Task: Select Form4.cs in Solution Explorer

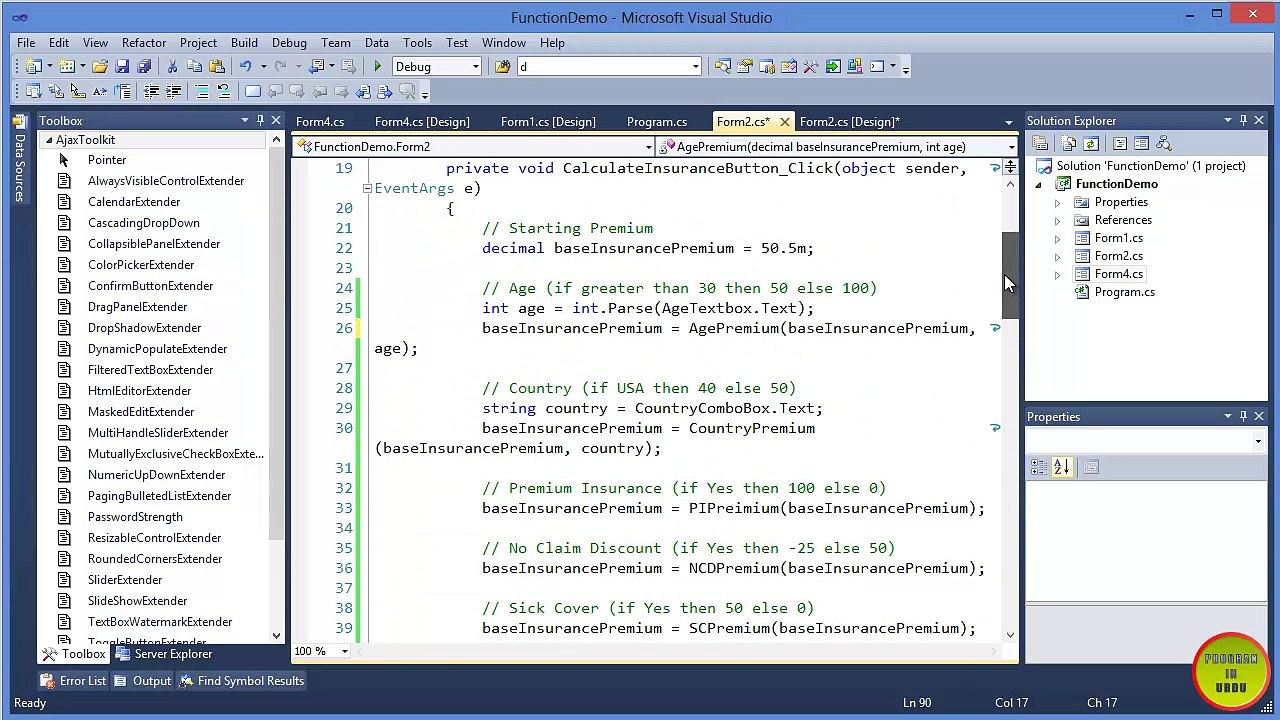Action: (1118, 274)
